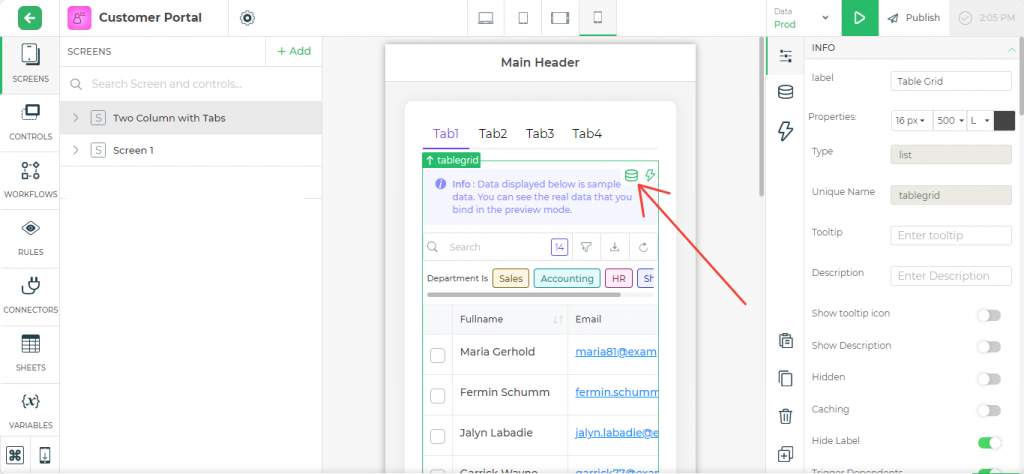Click the green back arrow button
Screen dimensions: 1024x474
(x=30, y=18)
